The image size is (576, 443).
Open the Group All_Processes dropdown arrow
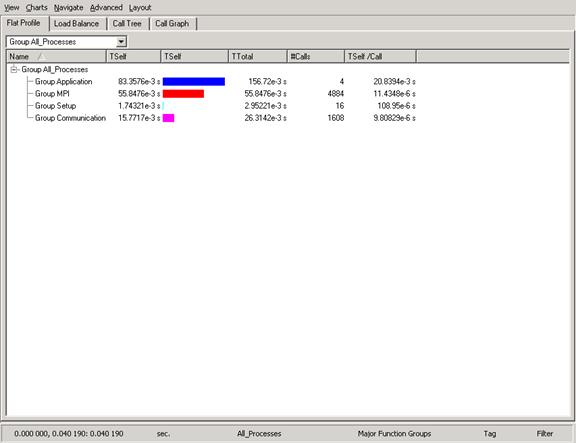[x=121, y=42]
